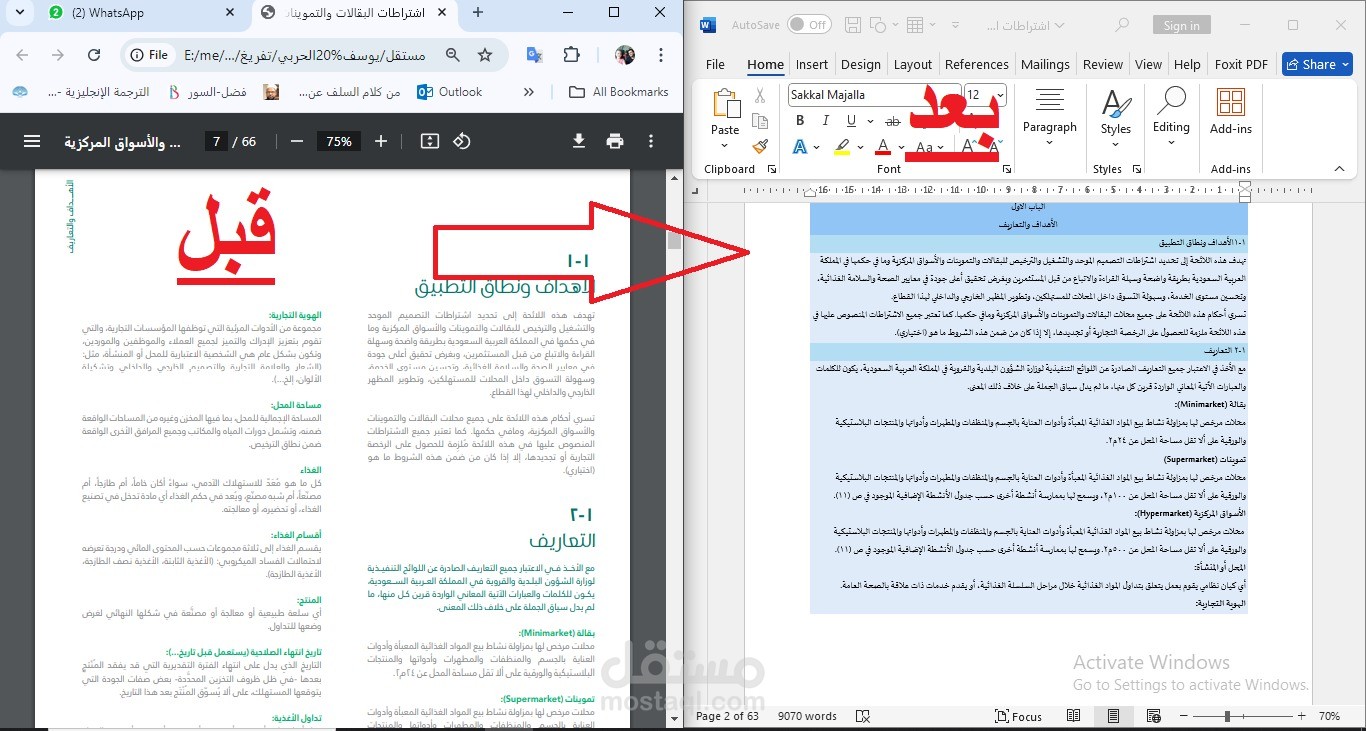1366x731 pixels.
Task: Click the Text Effects blue A icon
Action: (x=800, y=147)
